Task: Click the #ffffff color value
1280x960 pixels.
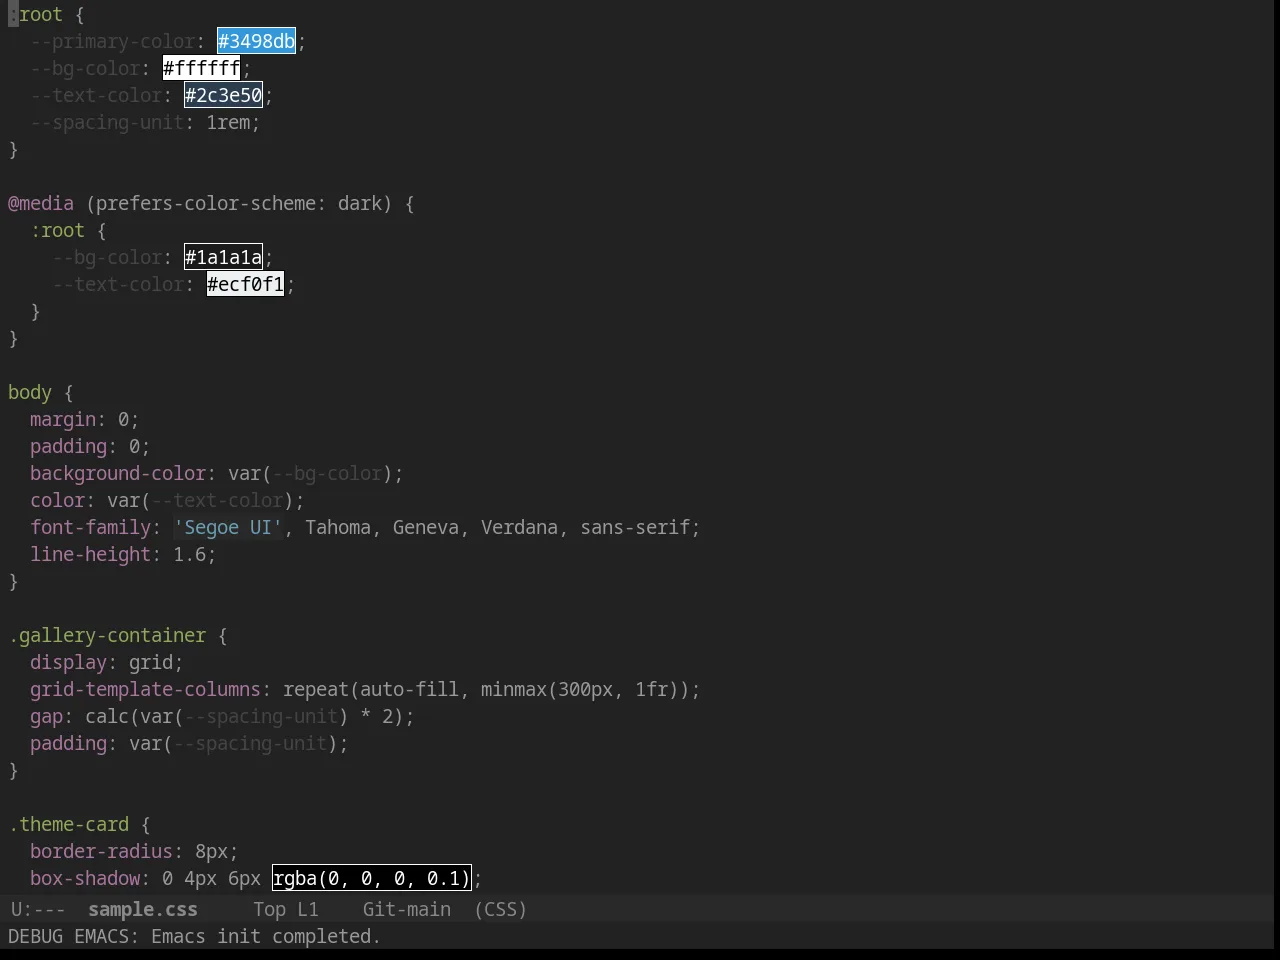Action: pos(201,68)
